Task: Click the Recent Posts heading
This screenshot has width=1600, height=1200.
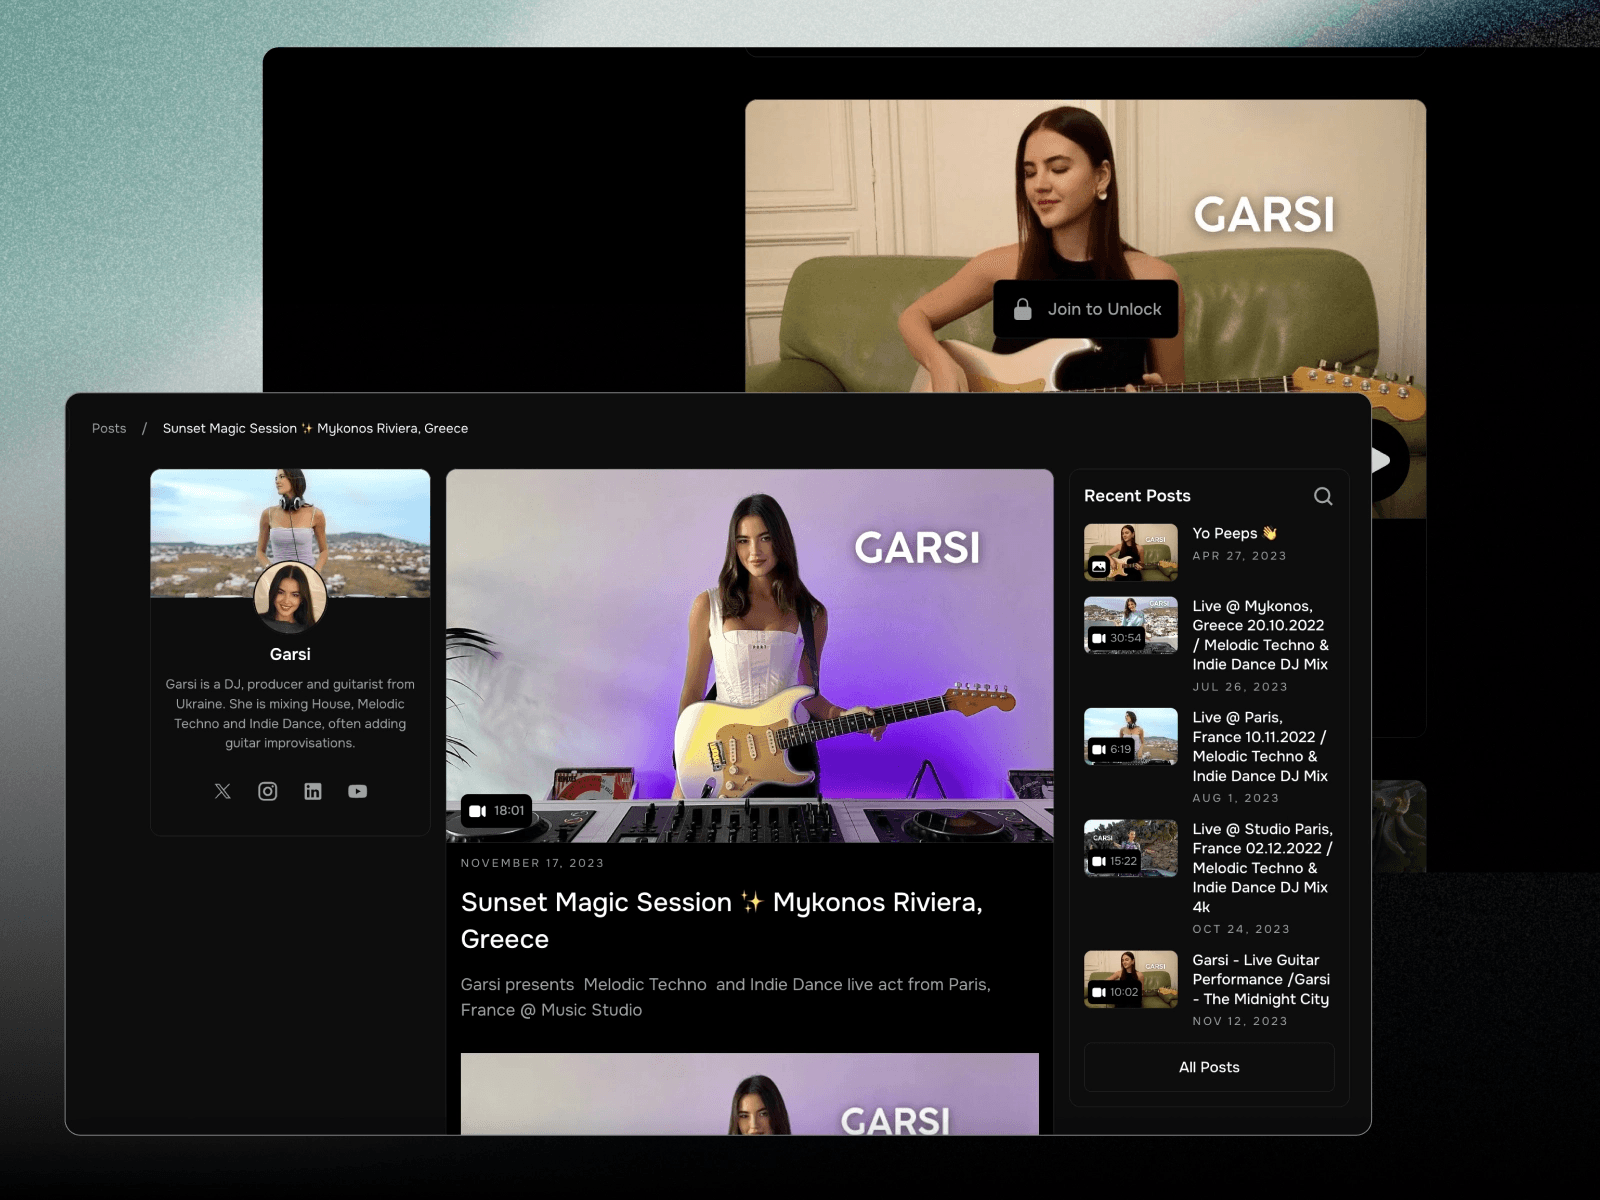Action: click(1137, 496)
